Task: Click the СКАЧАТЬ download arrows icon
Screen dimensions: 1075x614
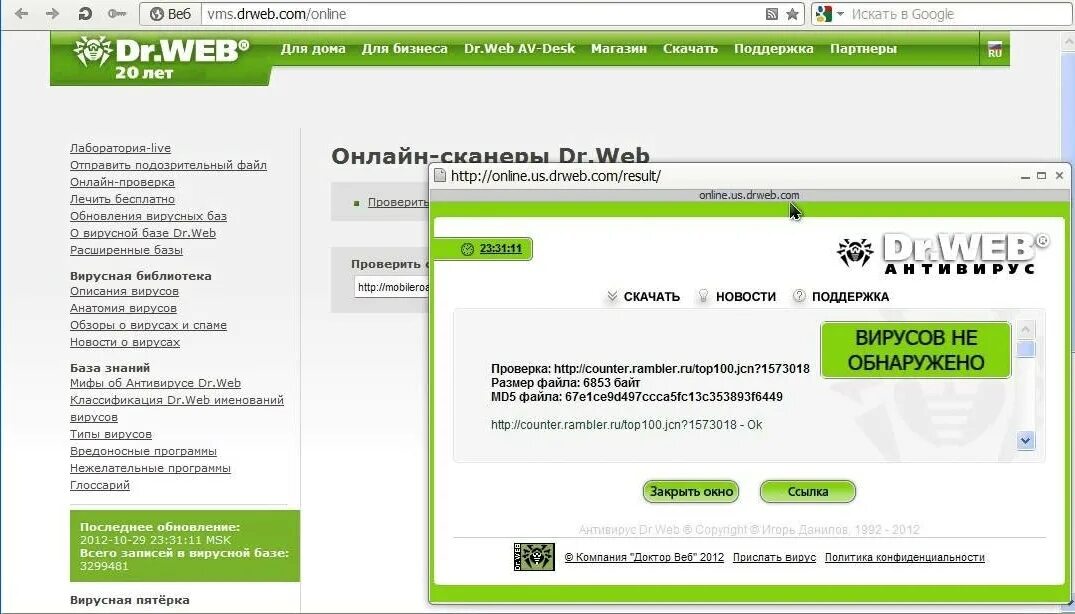Action: coord(612,297)
